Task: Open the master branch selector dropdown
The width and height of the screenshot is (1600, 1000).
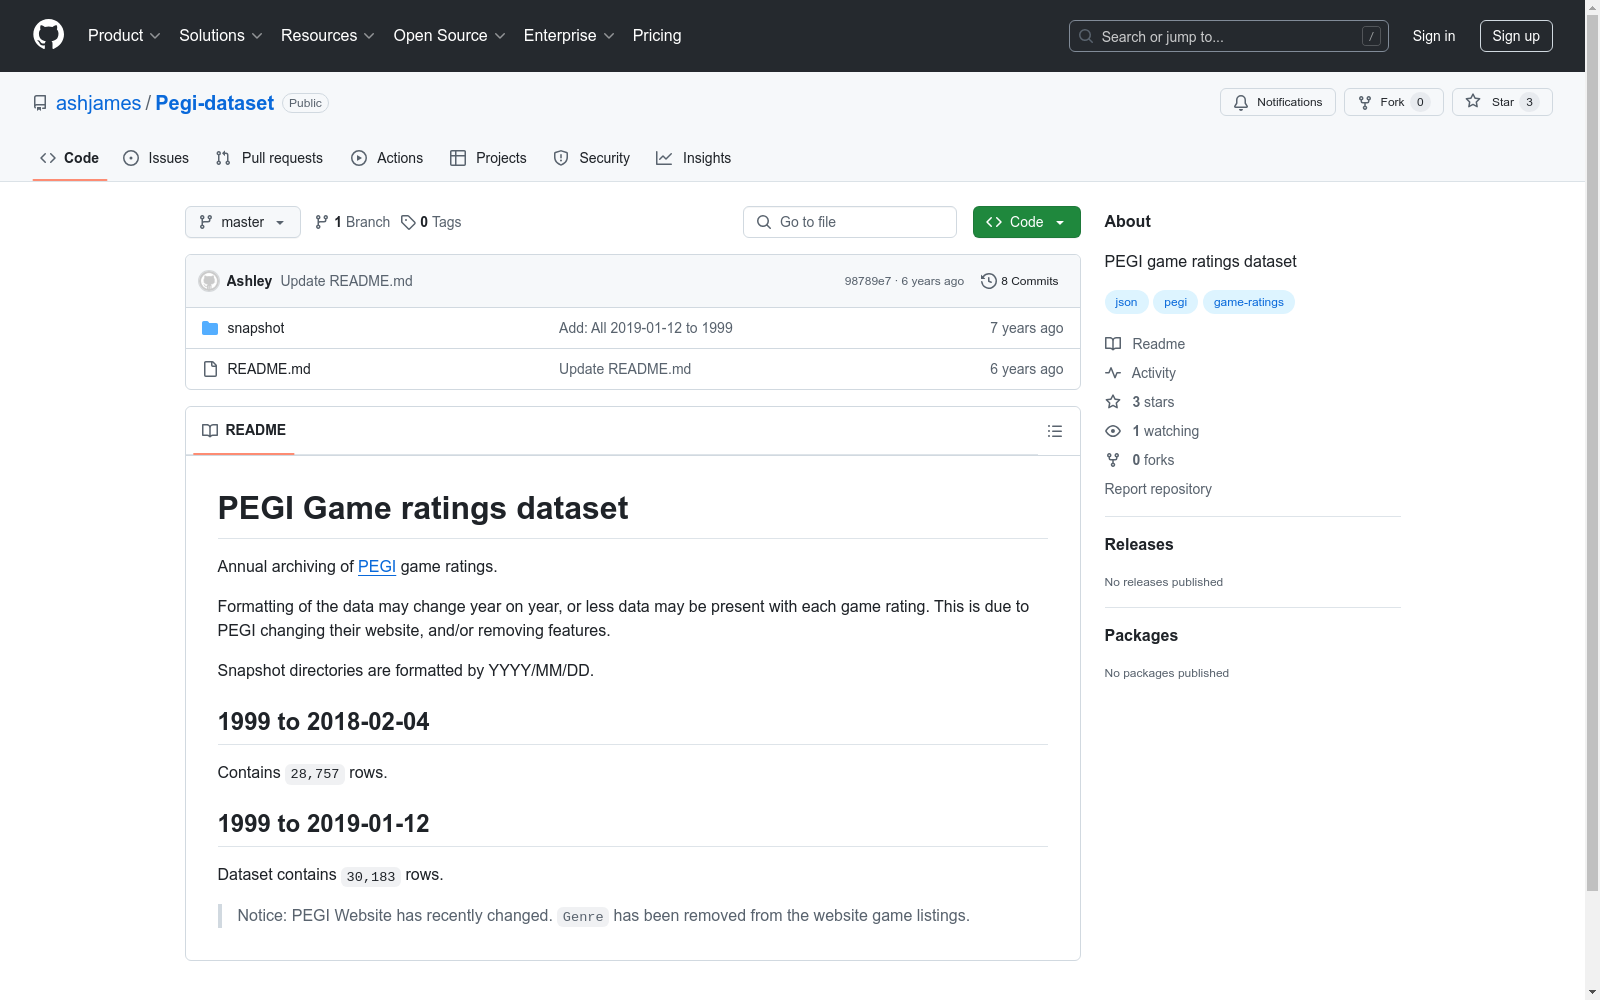Action: coord(243,222)
